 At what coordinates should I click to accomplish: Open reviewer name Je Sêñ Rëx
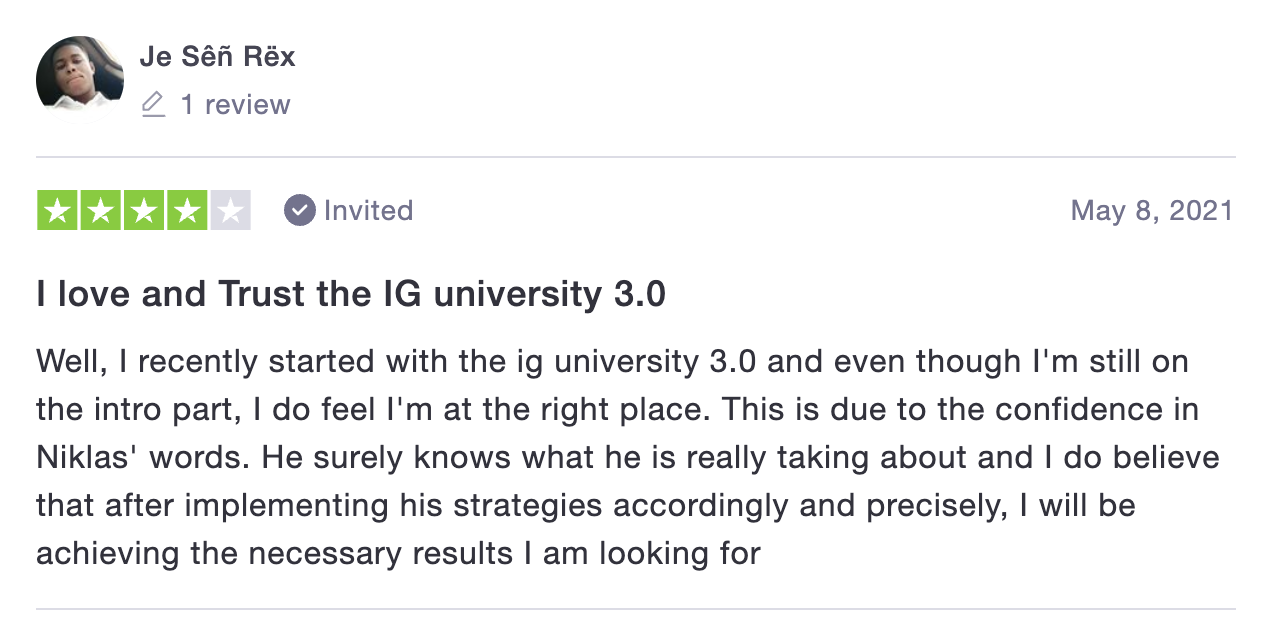point(218,56)
